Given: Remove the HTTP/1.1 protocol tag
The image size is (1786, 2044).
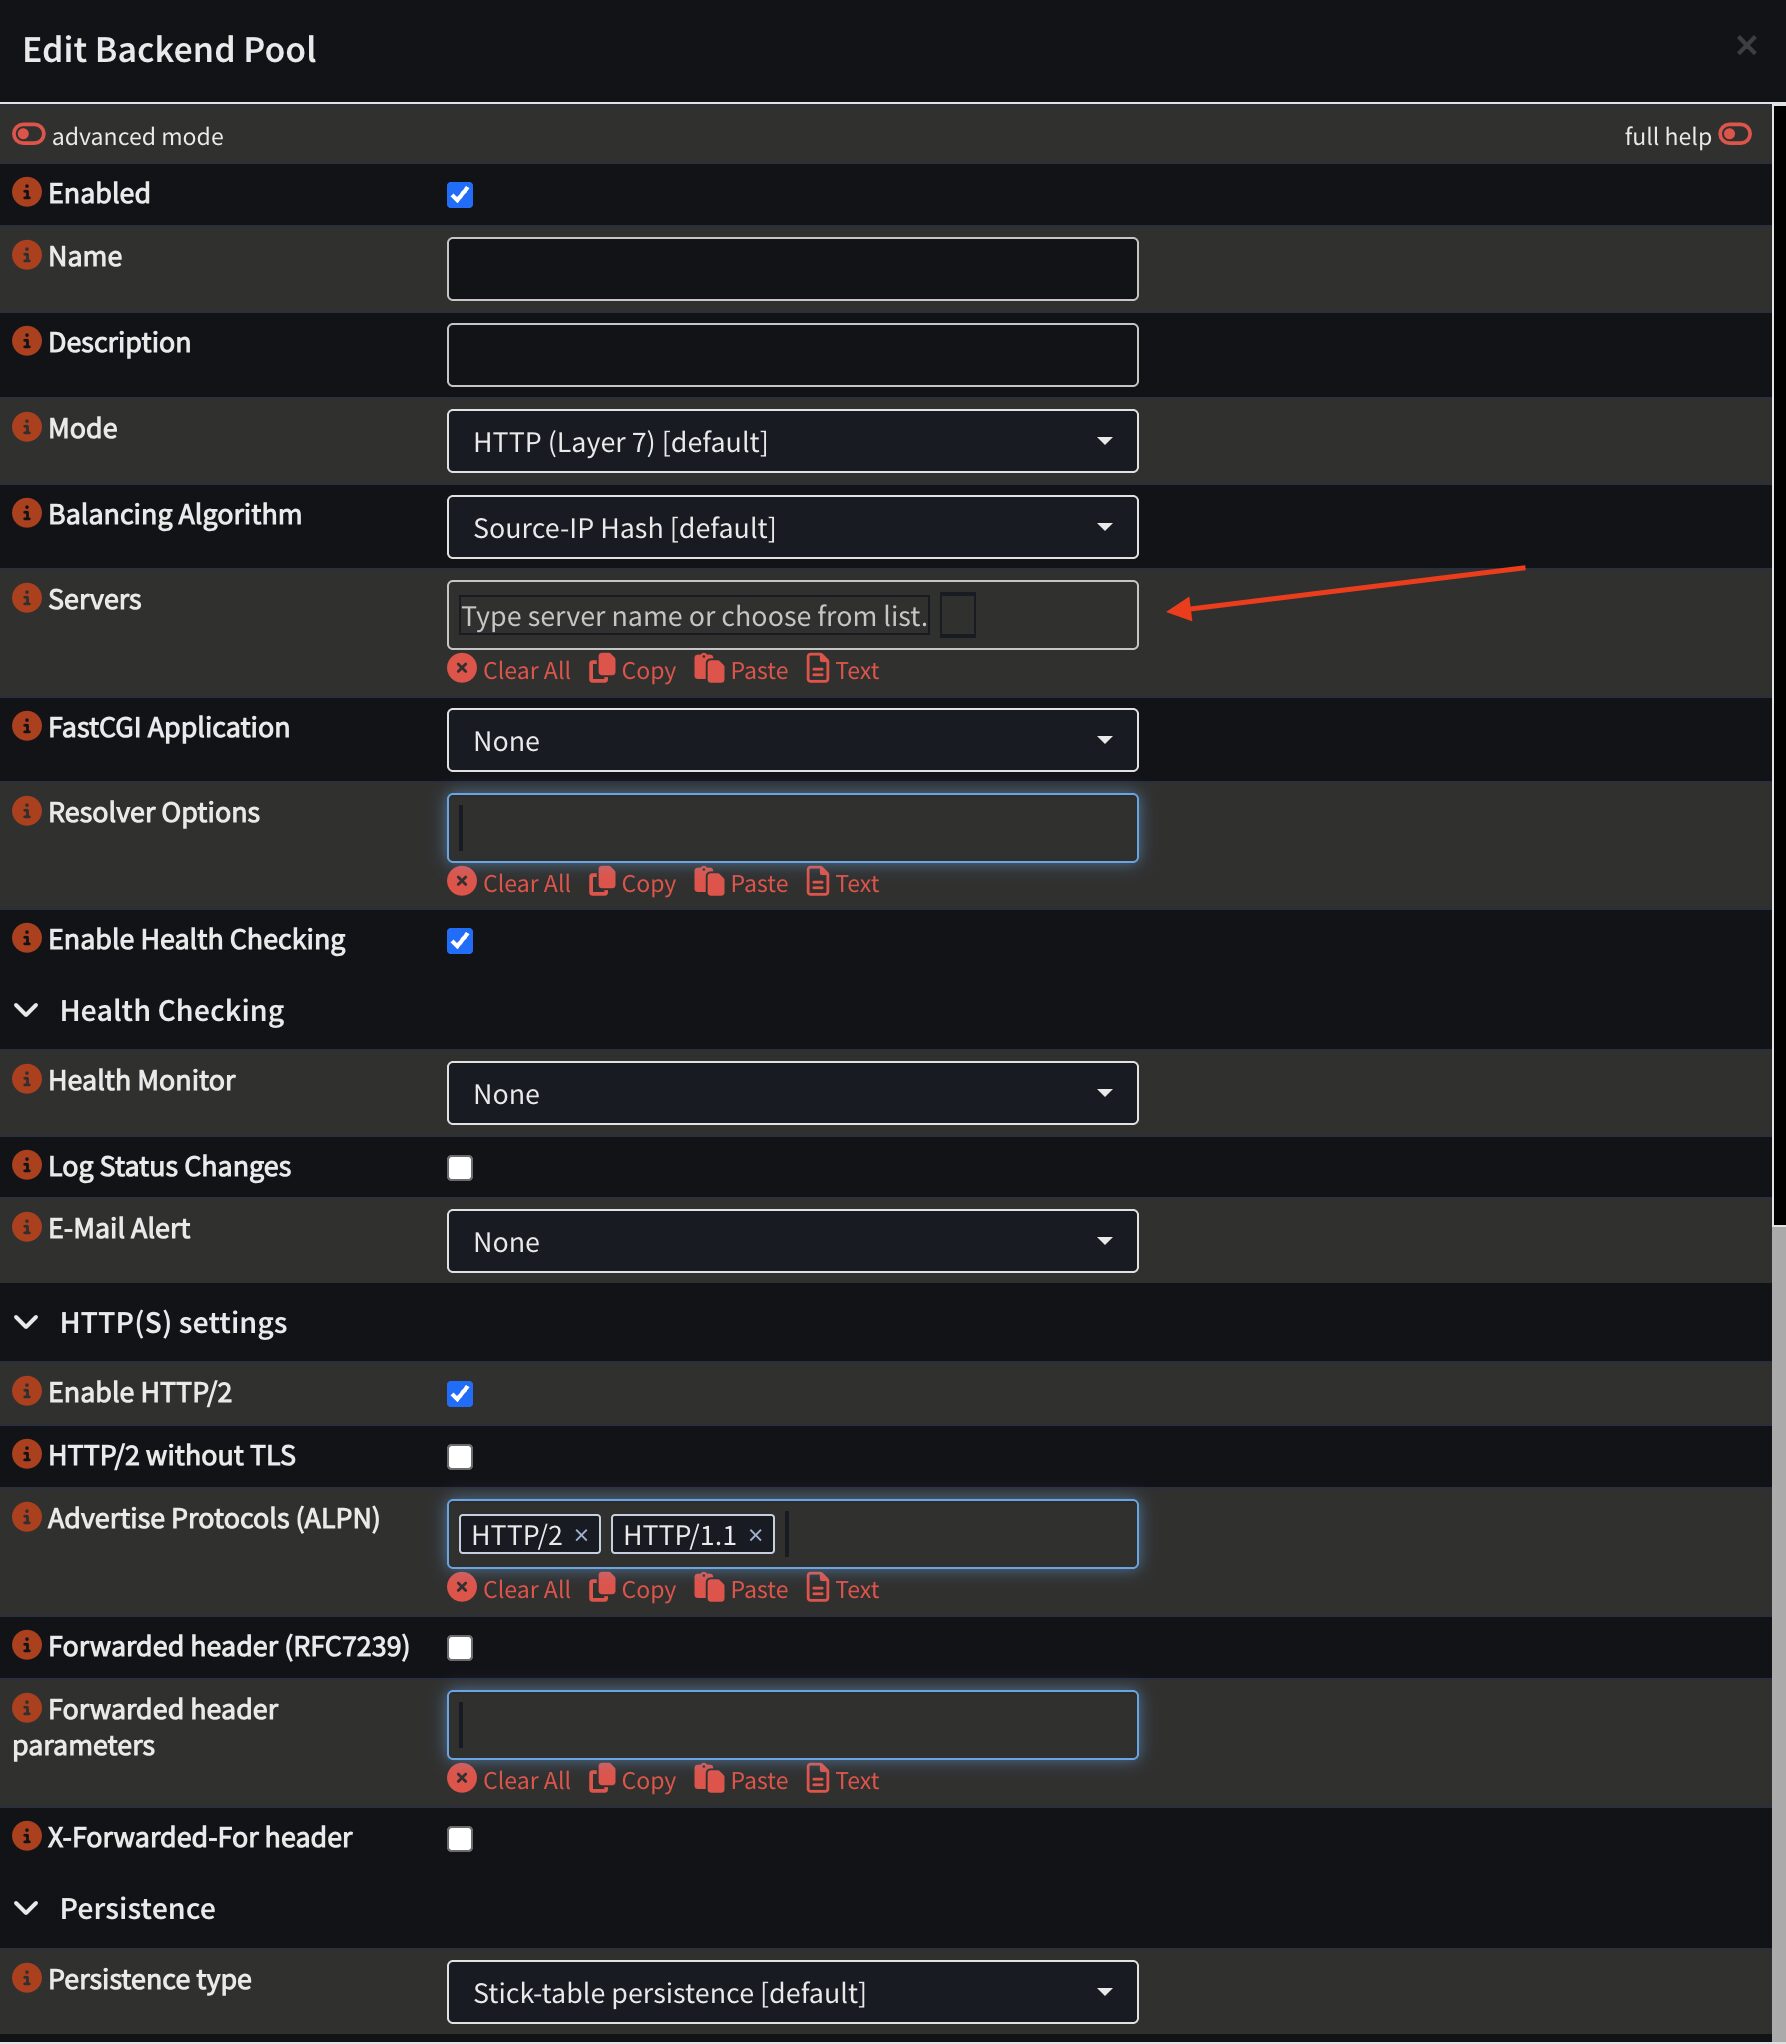Looking at the screenshot, I should (756, 1535).
